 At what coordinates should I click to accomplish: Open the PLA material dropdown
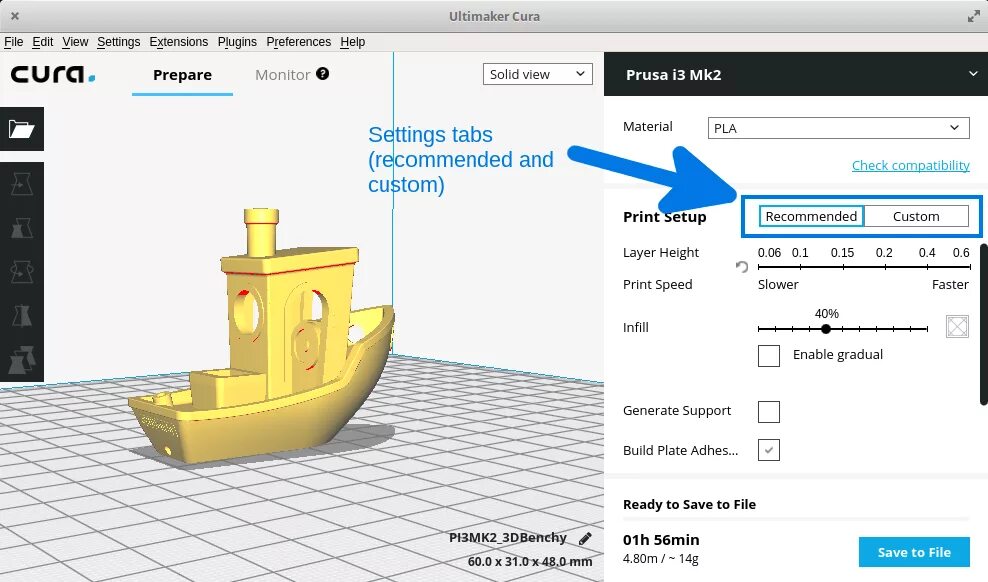tap(838, 128)
